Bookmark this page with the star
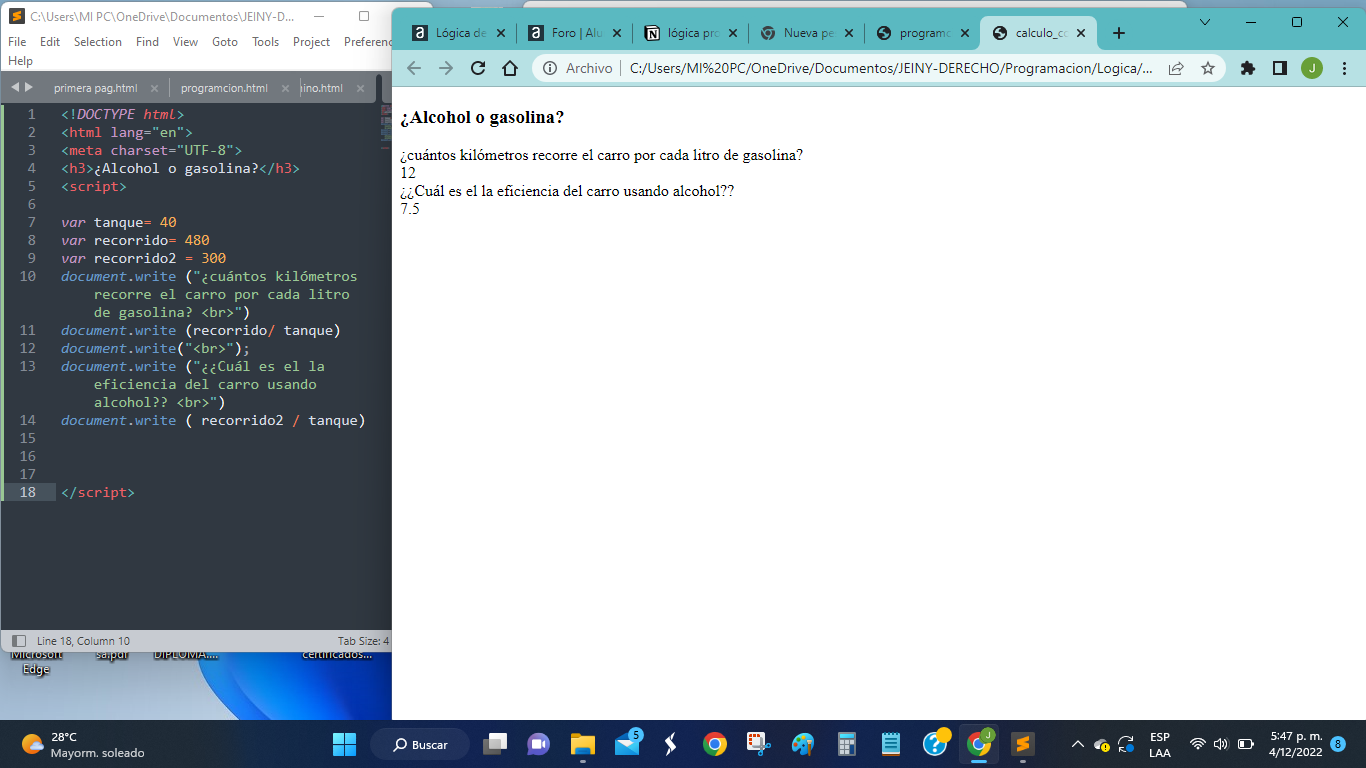The width and height of the screenshot is (1366, 768). click(1207, 68)
